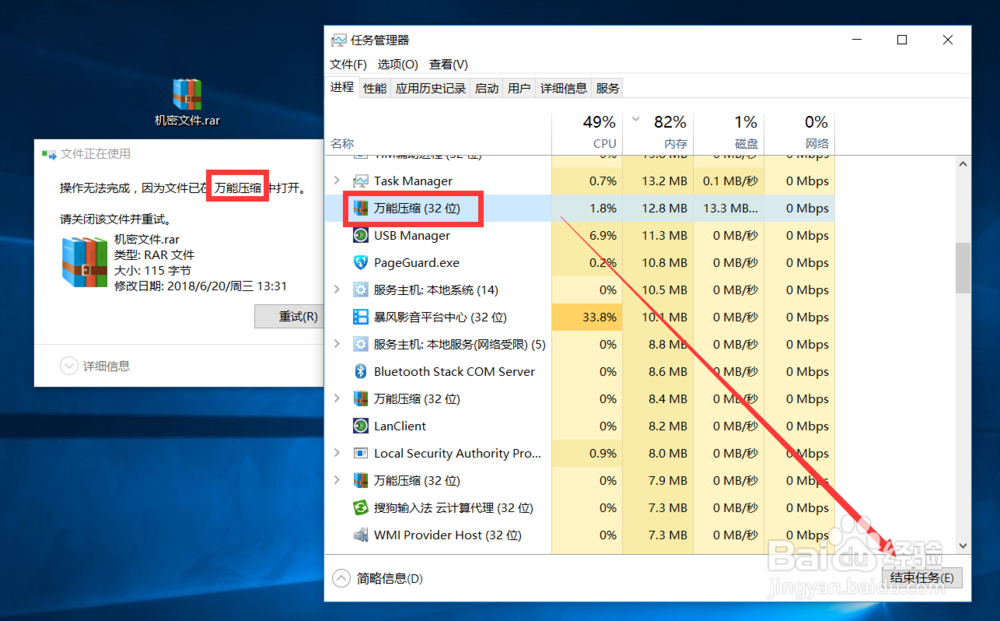Switch to the 应用历史记录 tab
Viewport: 1000px width, 621px height.
(430, 89)
